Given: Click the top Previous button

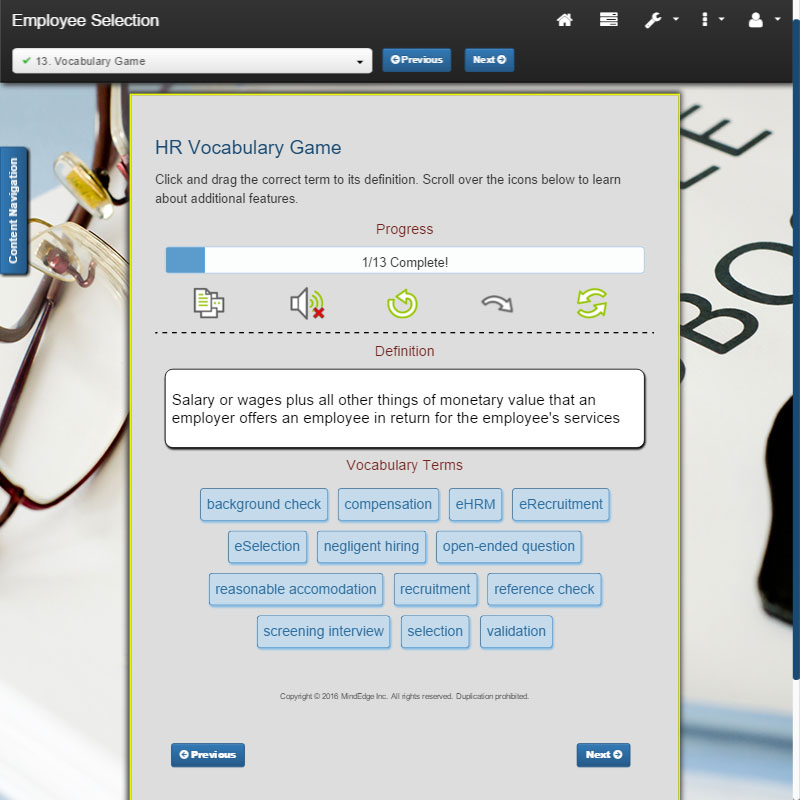Looking at the screenshot, I should click(x=416, y=60).
